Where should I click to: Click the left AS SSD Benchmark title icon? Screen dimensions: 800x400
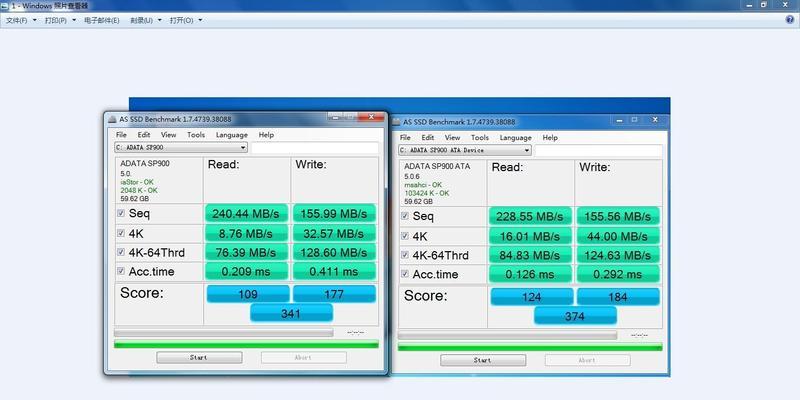112,119
